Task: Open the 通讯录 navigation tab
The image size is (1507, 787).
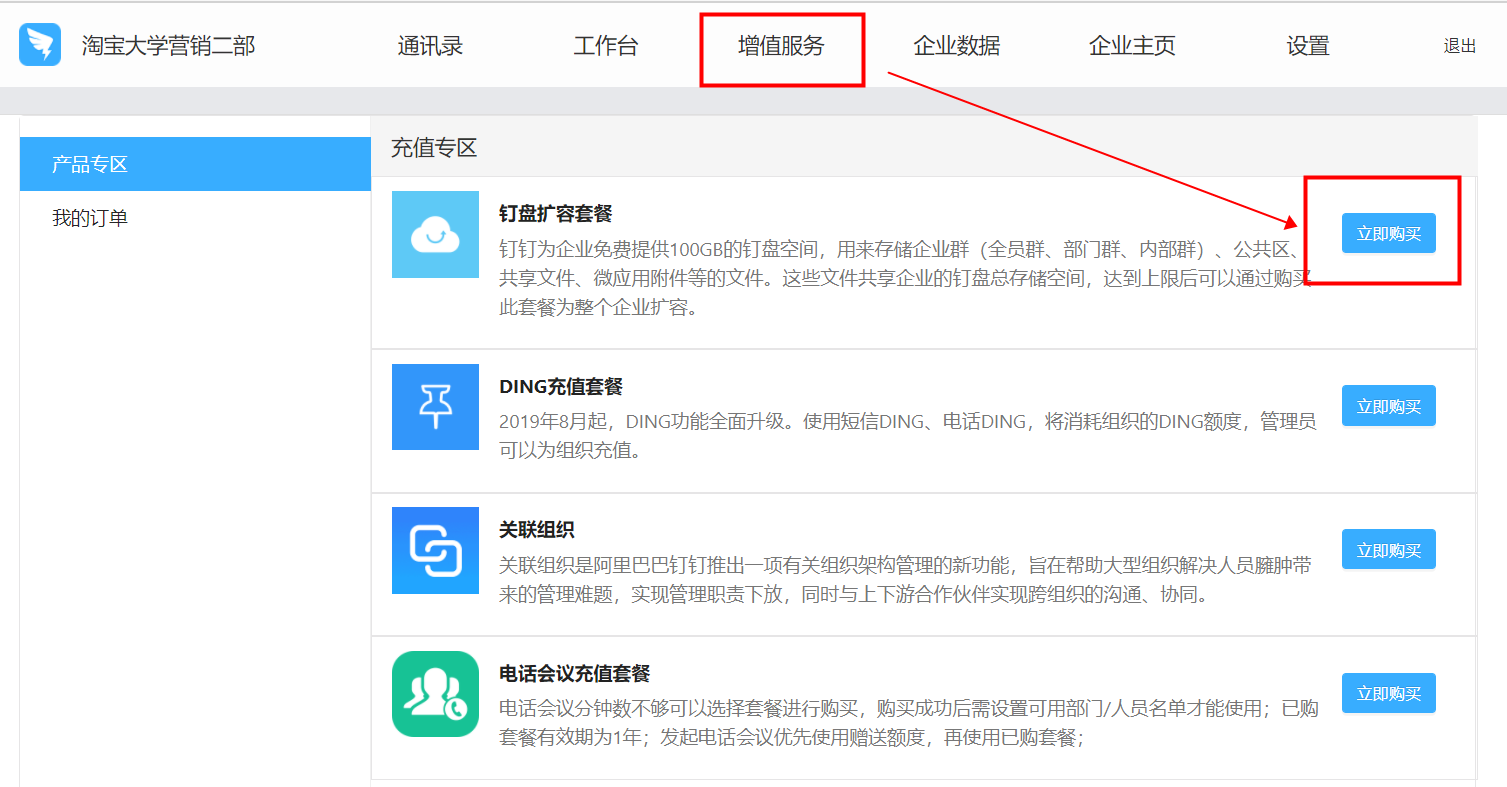Action: (430, 46)
